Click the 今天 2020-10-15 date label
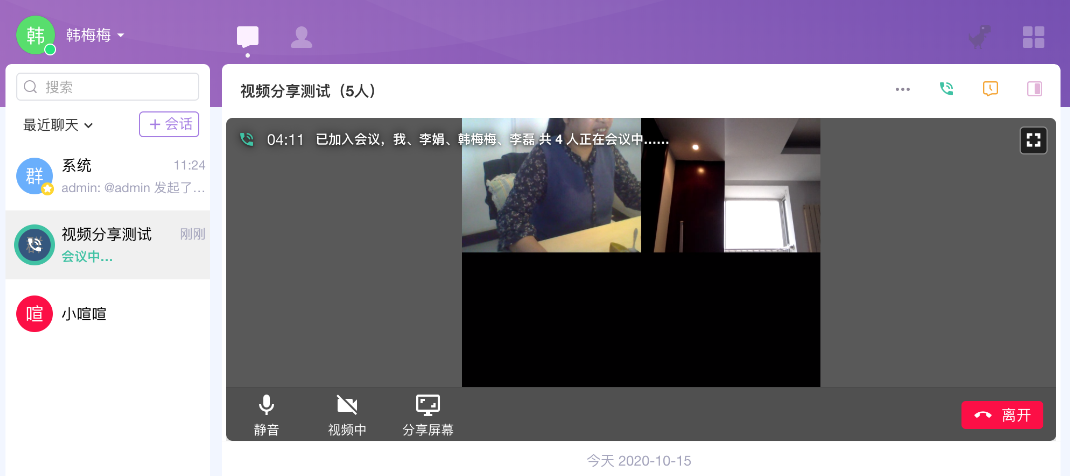1070x476 pixels. tap(639, 461)
